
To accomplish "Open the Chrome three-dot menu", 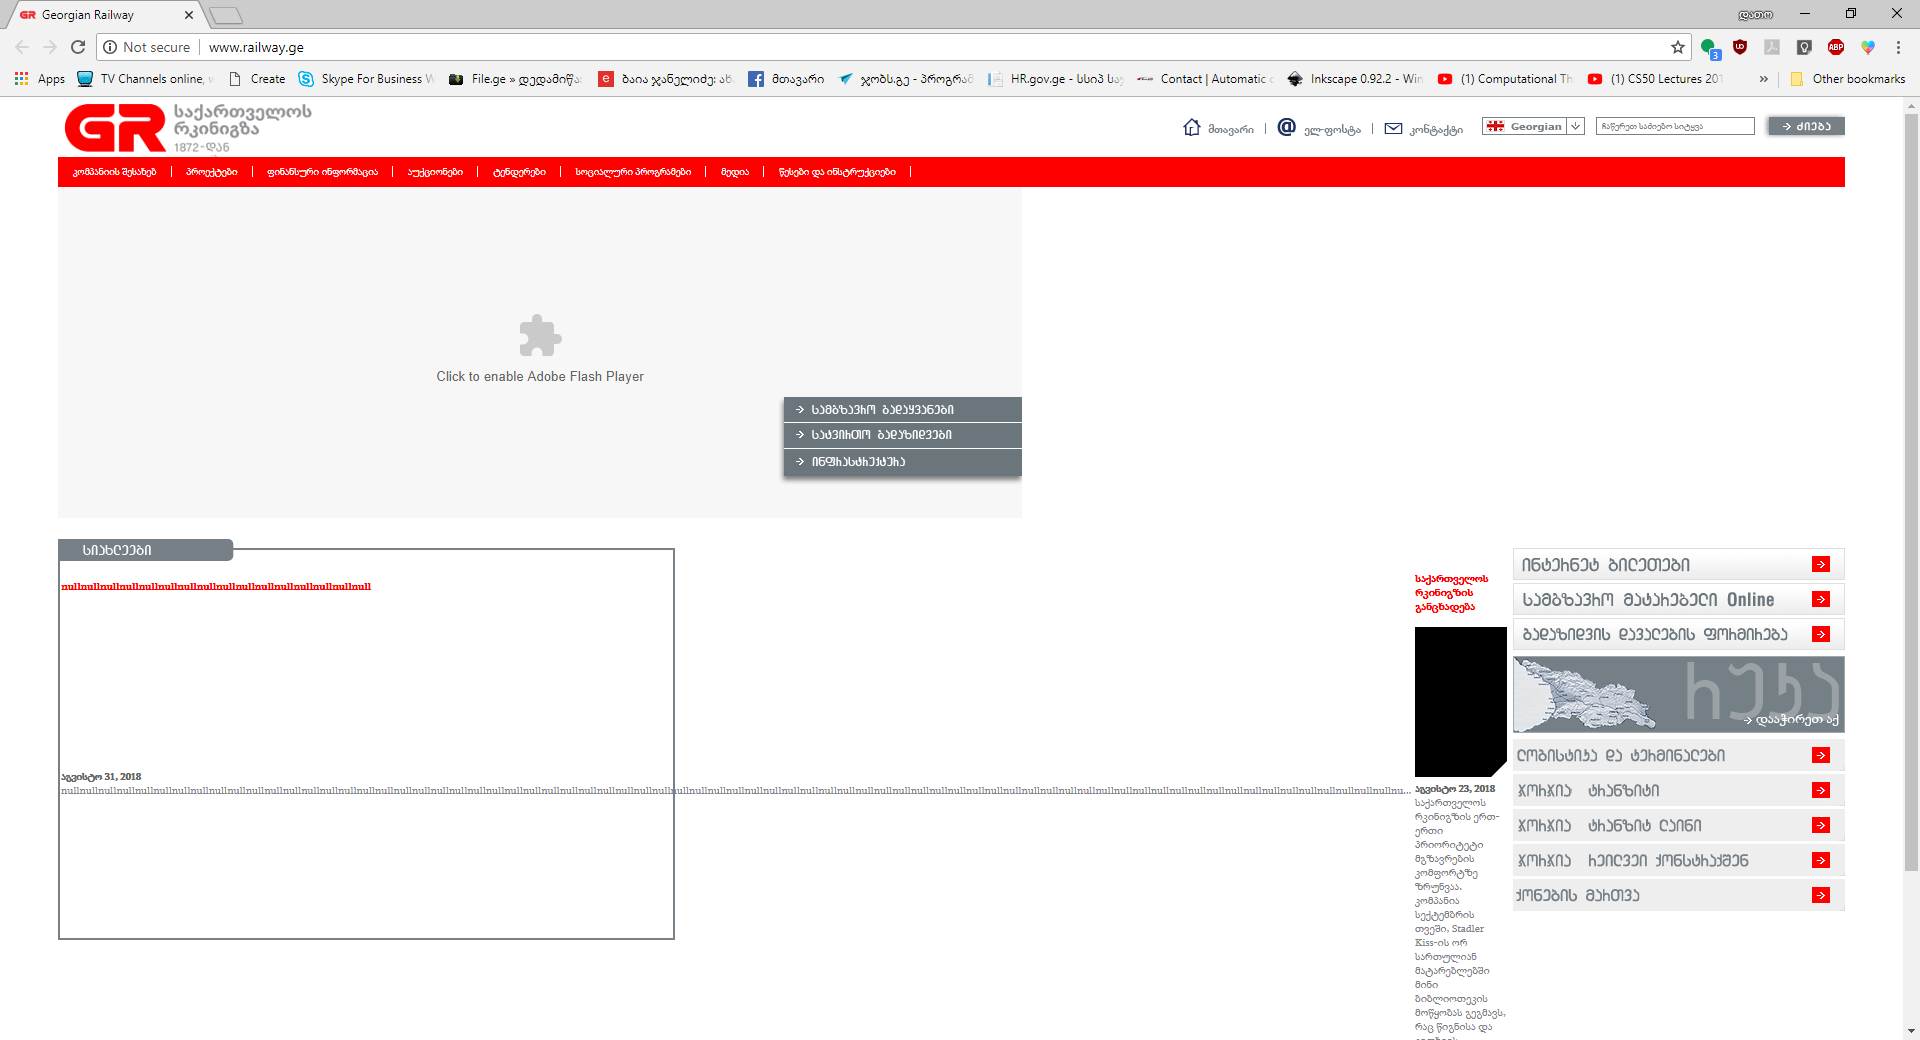I will click(1898, 47).
